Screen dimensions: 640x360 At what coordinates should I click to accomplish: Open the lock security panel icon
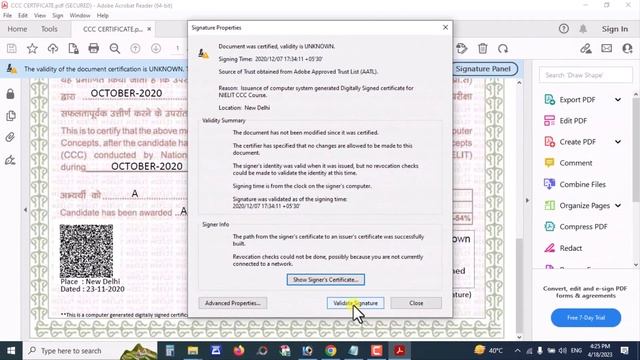11,94
